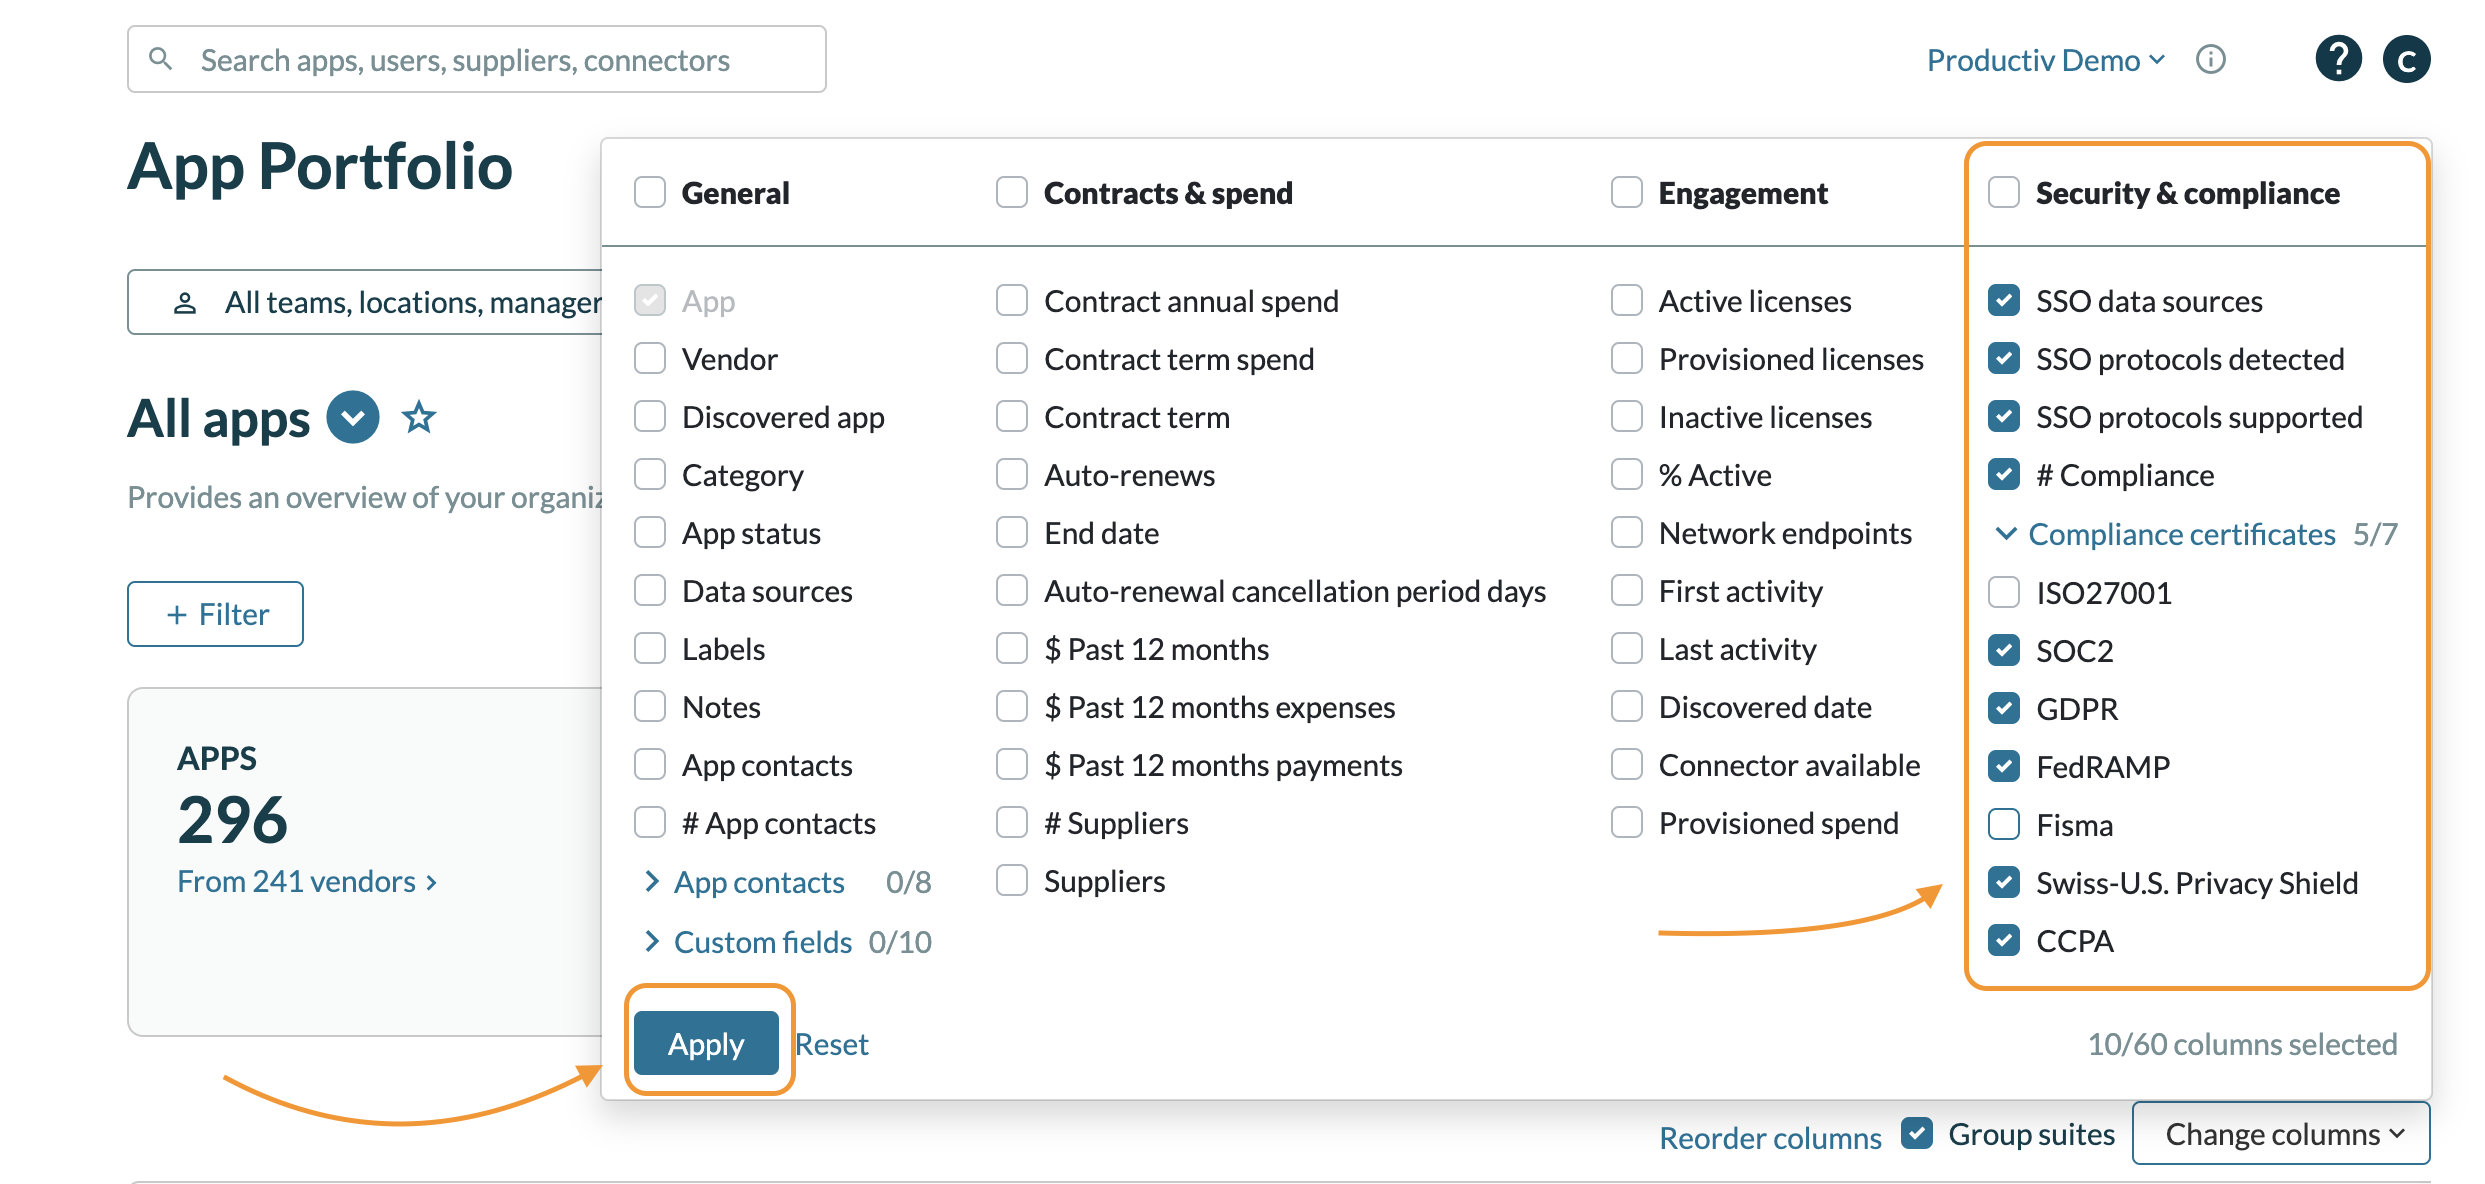Open the Productiv Demo account menu
Image resolution: width=2485 pixels, height=1184 pixels.
click(x=2045, y=60)
